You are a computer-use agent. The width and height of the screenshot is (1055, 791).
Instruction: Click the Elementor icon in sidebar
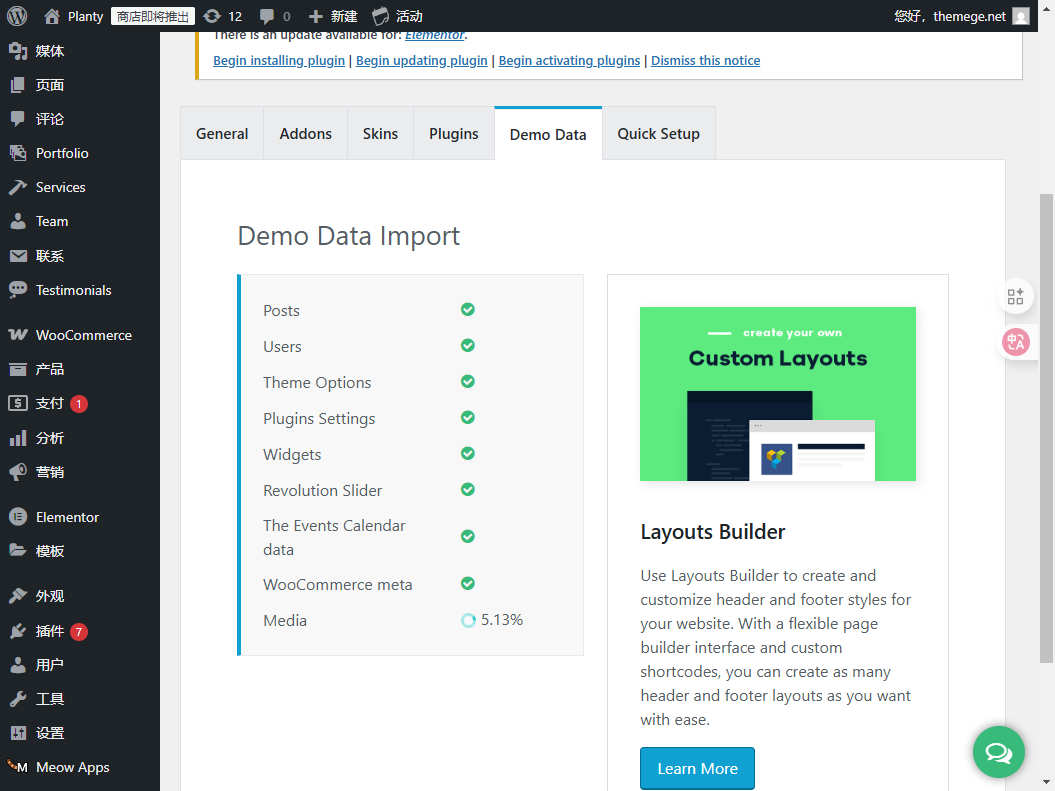(18, 517)
